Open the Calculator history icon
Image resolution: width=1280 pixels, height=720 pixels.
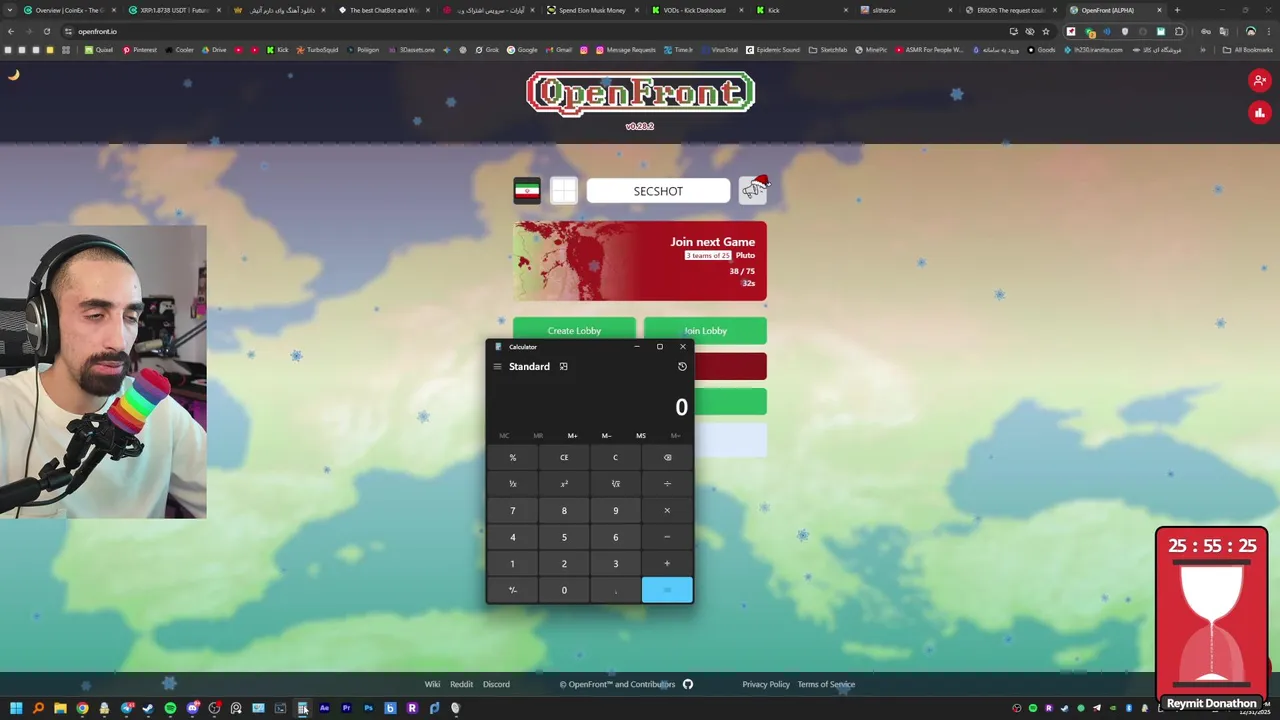click(682, 367)
